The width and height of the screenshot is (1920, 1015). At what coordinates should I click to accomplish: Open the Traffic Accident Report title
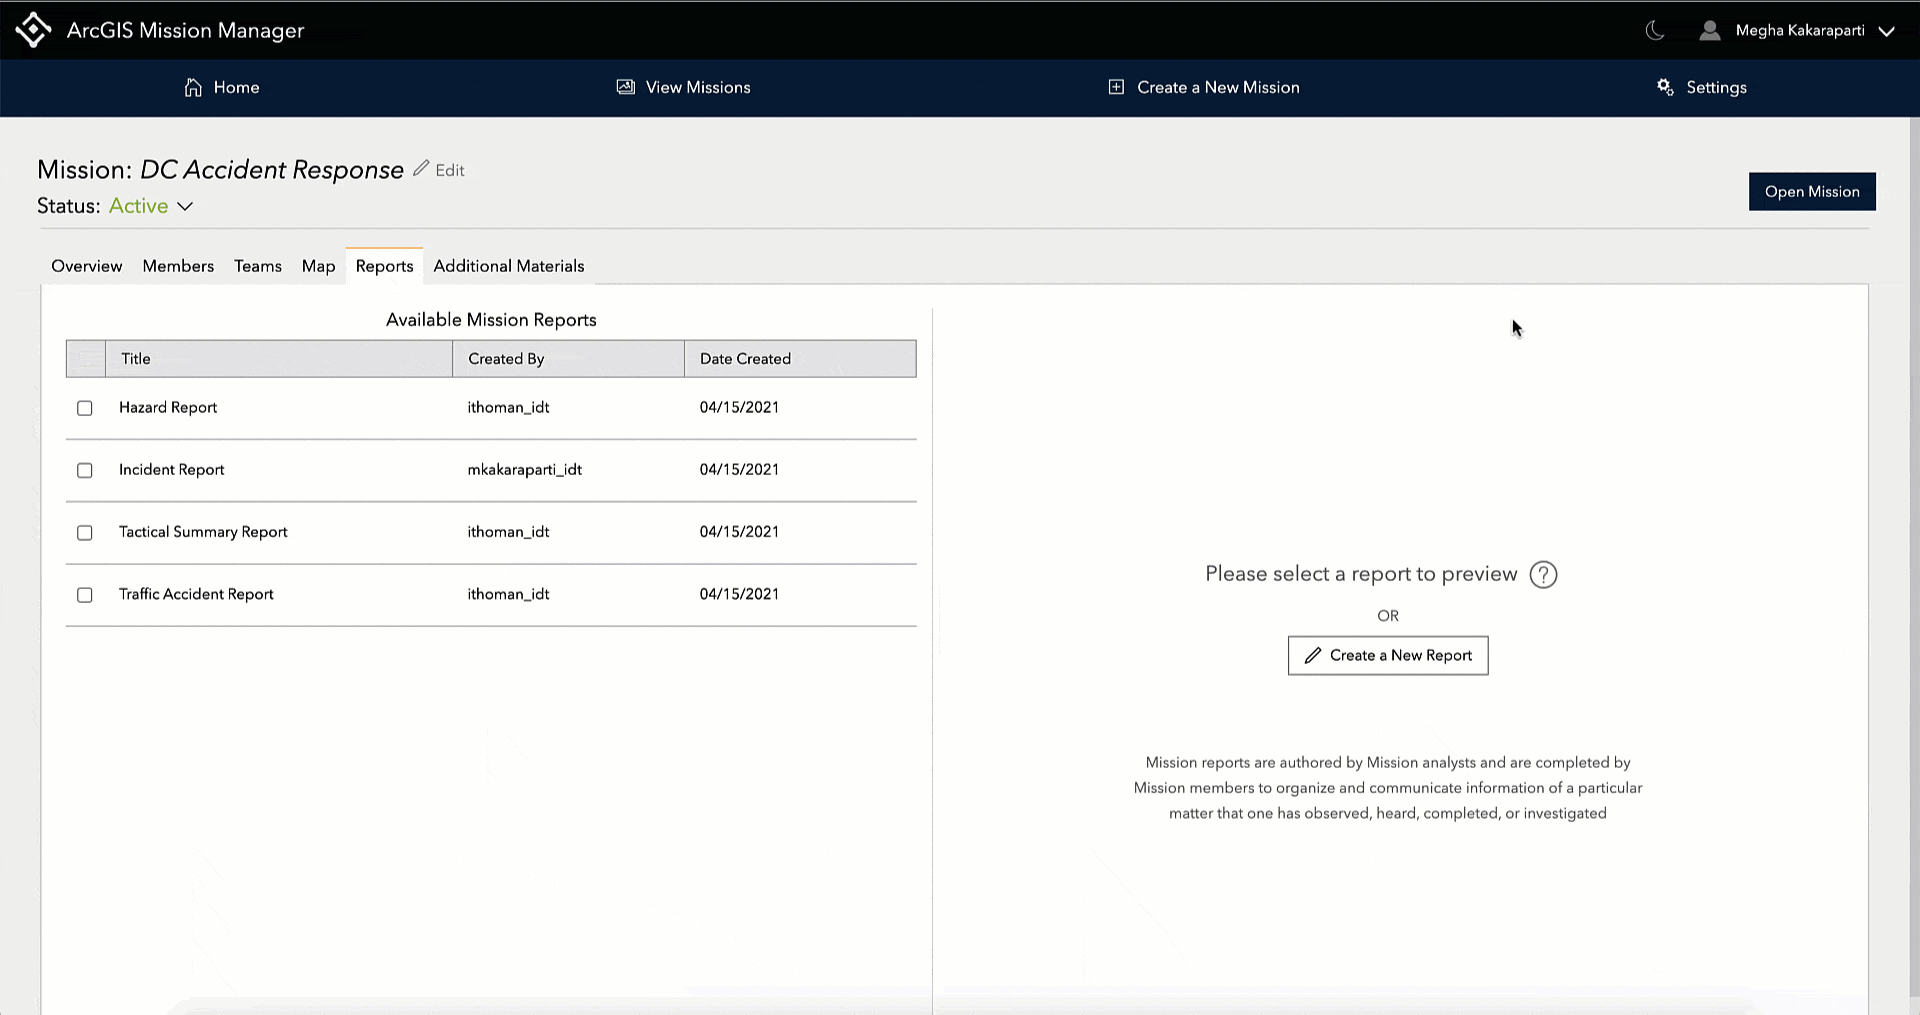[x=196, y=594]
